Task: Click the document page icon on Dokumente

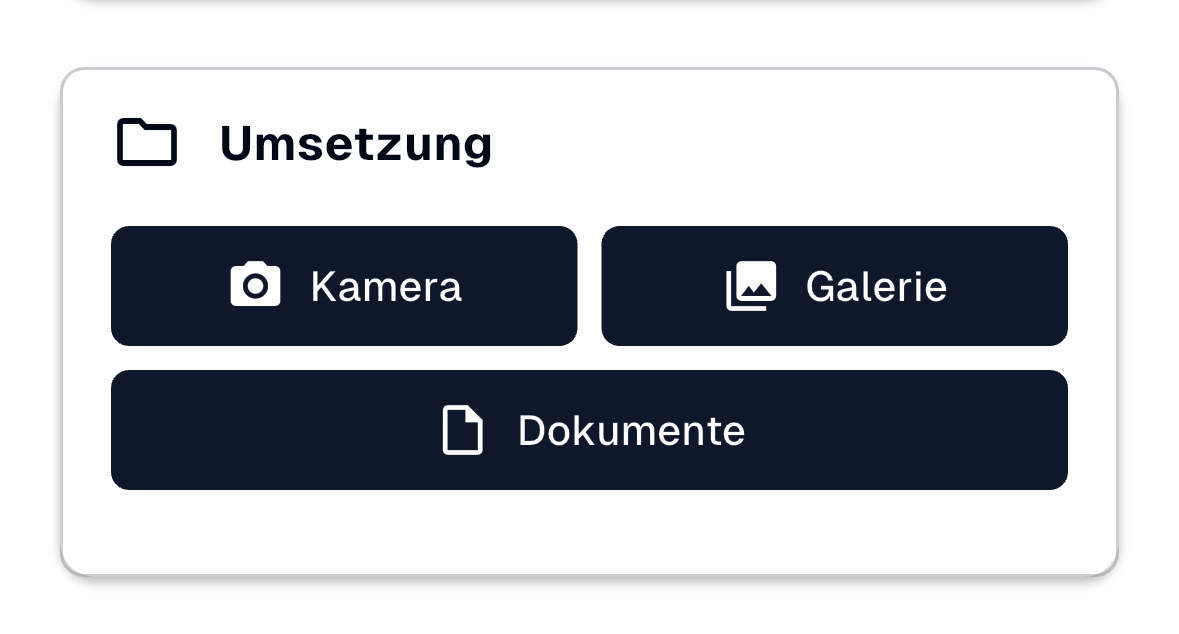Action: 462,430
